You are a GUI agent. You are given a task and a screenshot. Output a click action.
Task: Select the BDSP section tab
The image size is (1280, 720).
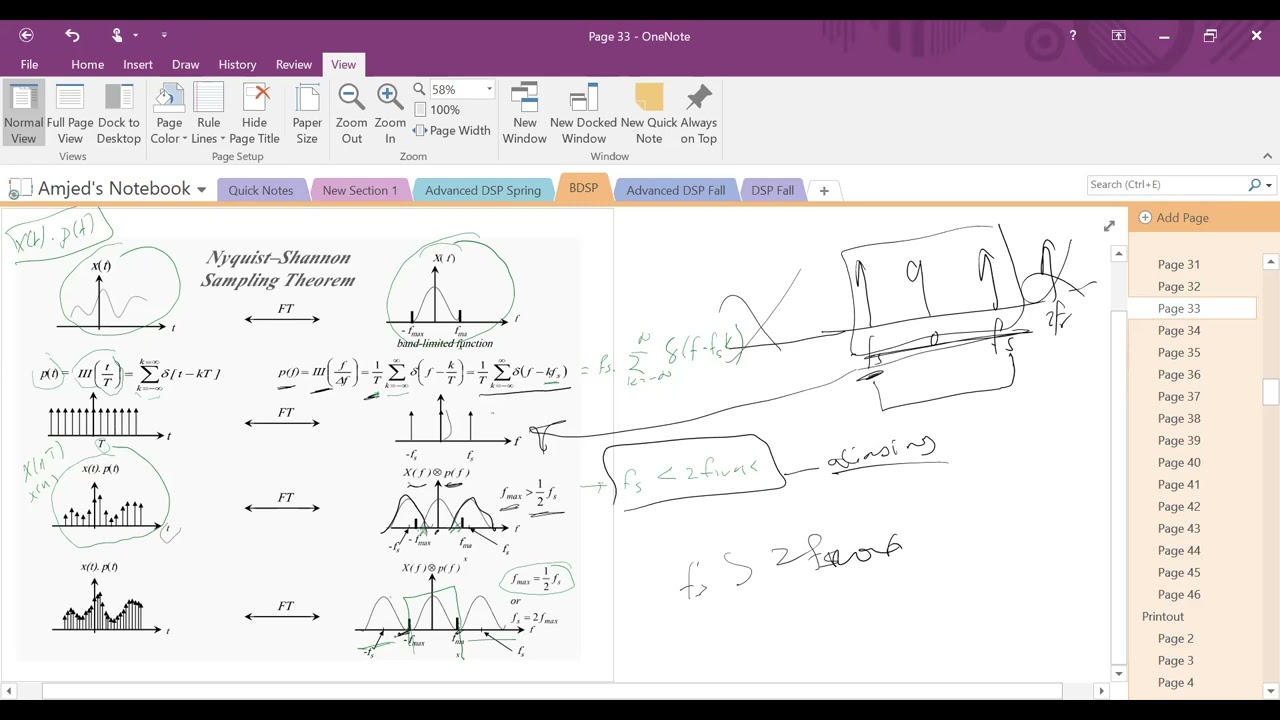583,188
